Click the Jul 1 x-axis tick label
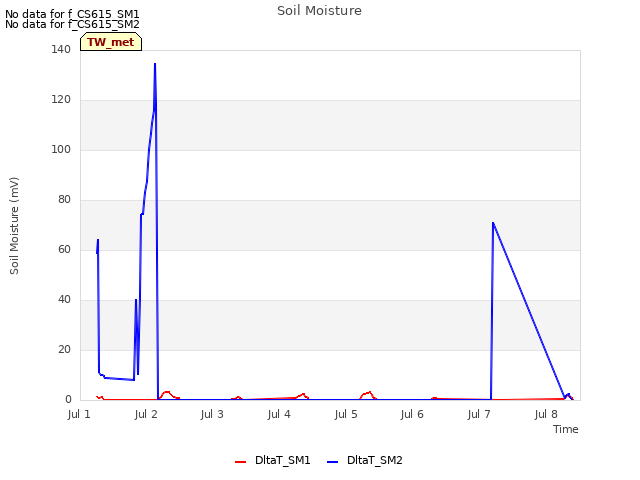The image size is (640, 480). pyautogui.click(x=79, y=414)
